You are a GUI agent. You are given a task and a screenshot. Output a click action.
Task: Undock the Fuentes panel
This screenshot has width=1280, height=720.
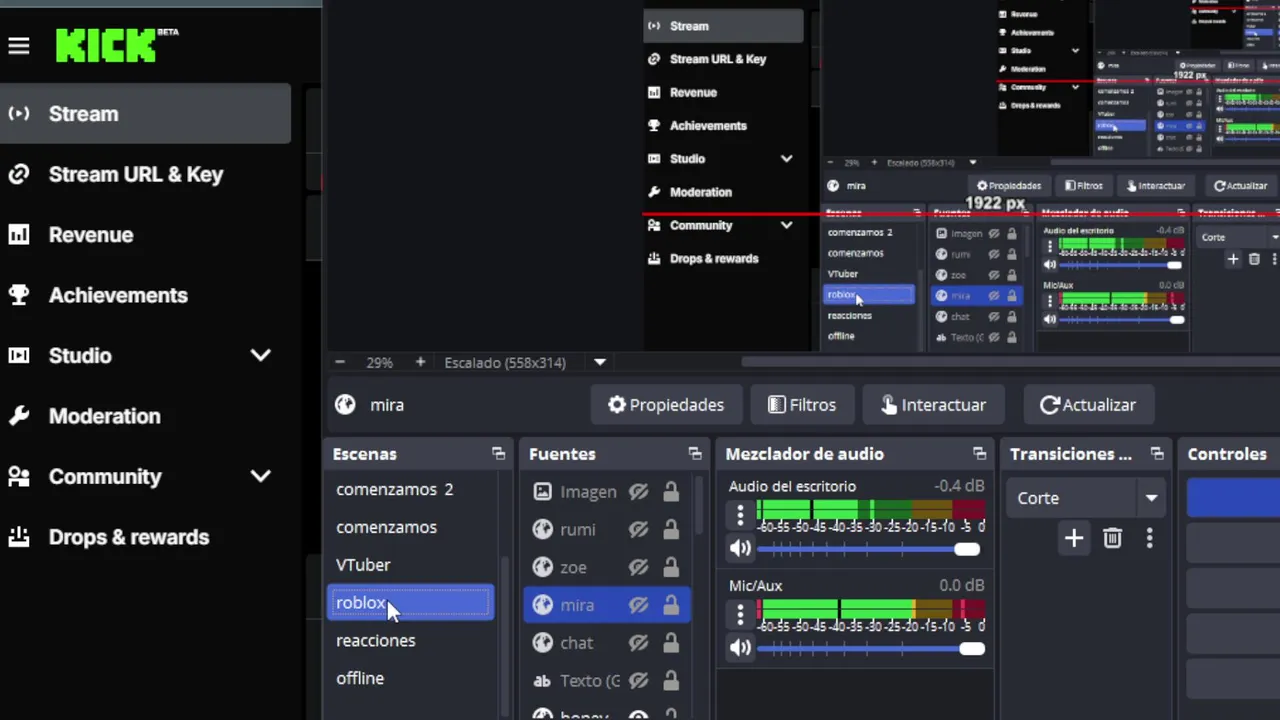point(695,454)
